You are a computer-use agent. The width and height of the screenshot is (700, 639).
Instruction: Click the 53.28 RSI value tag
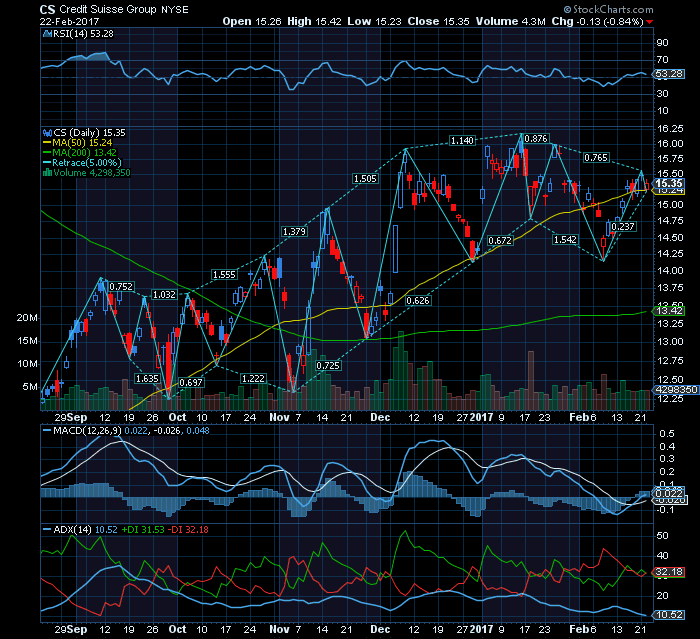669,74
